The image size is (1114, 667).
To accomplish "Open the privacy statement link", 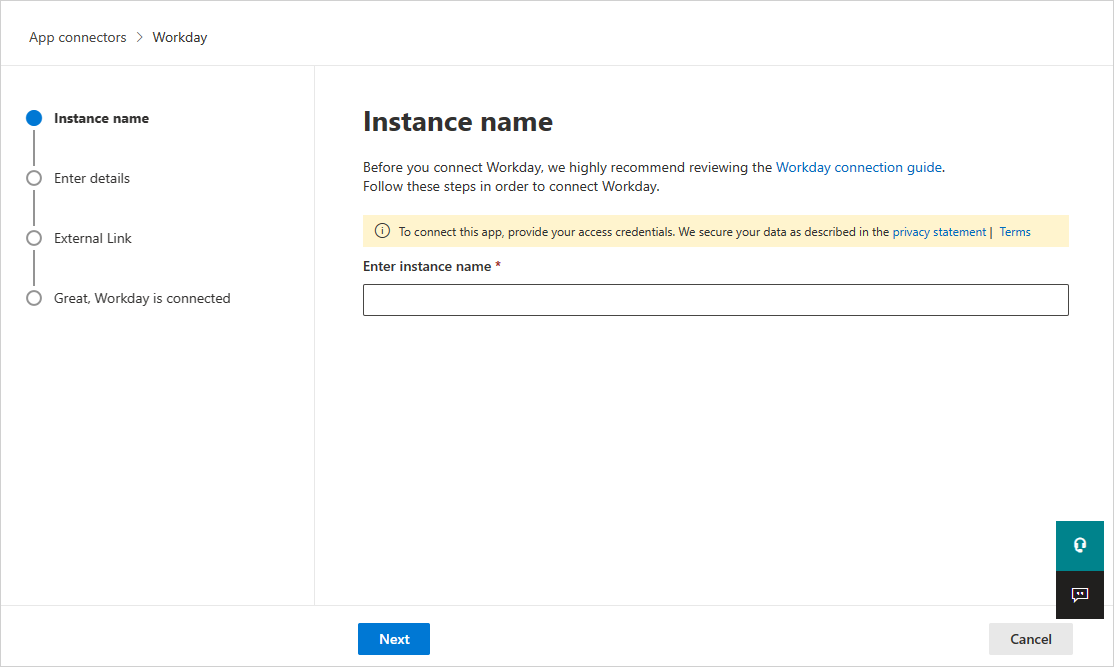I will coord(938,231).
